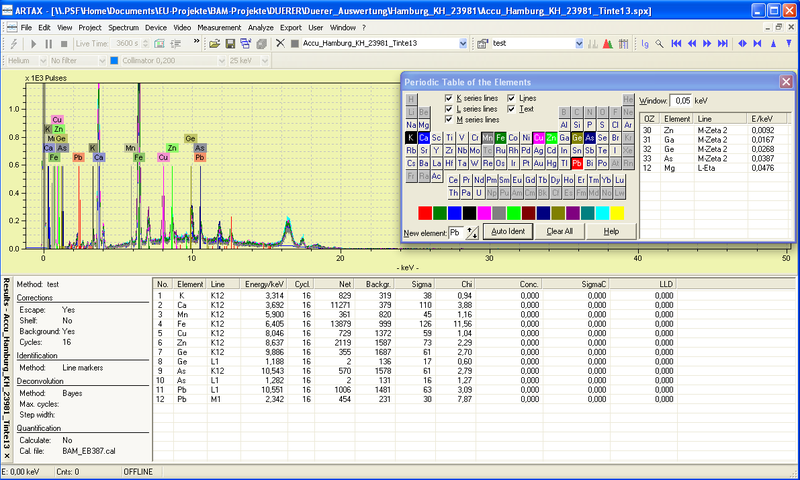The image size is (800, 480).
Task: Click the double right arrow icon
Action: (x=707, y=44)
